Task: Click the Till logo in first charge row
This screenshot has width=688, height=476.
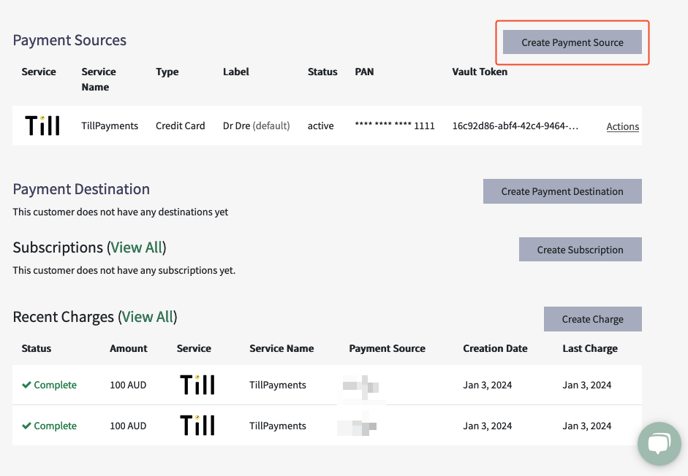Action: click(197, 385)
